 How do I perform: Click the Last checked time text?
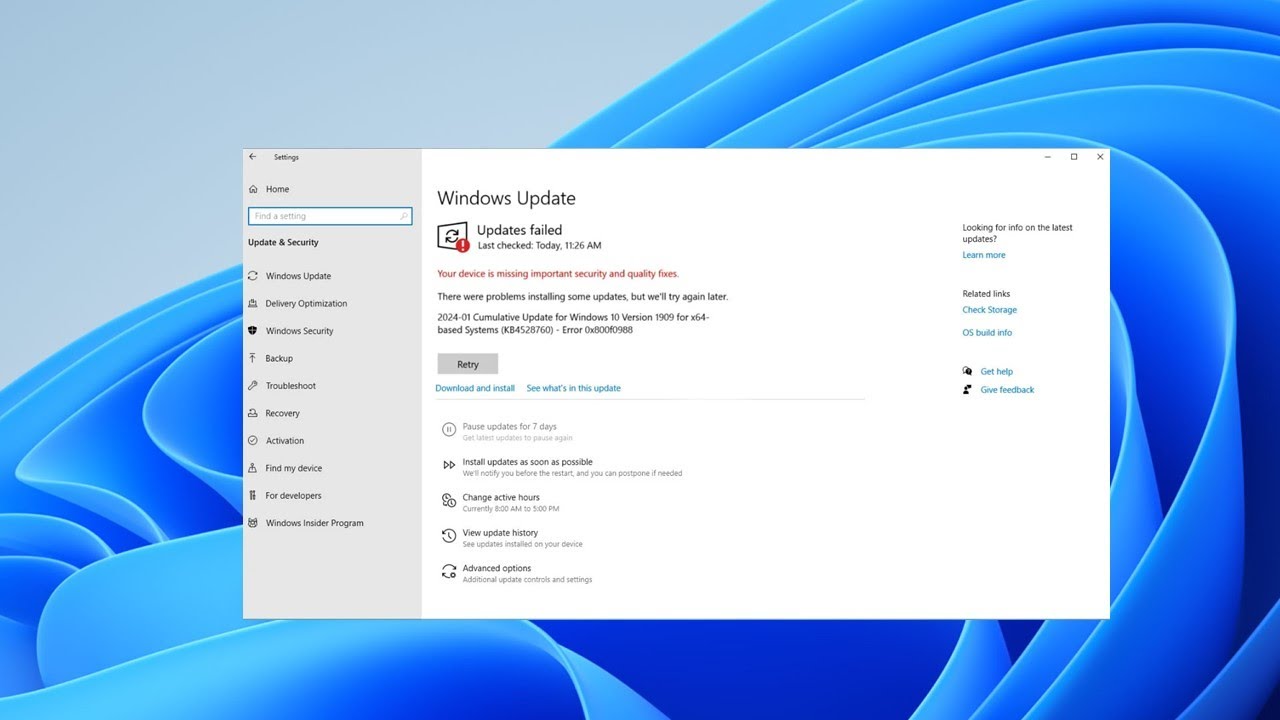539,245
